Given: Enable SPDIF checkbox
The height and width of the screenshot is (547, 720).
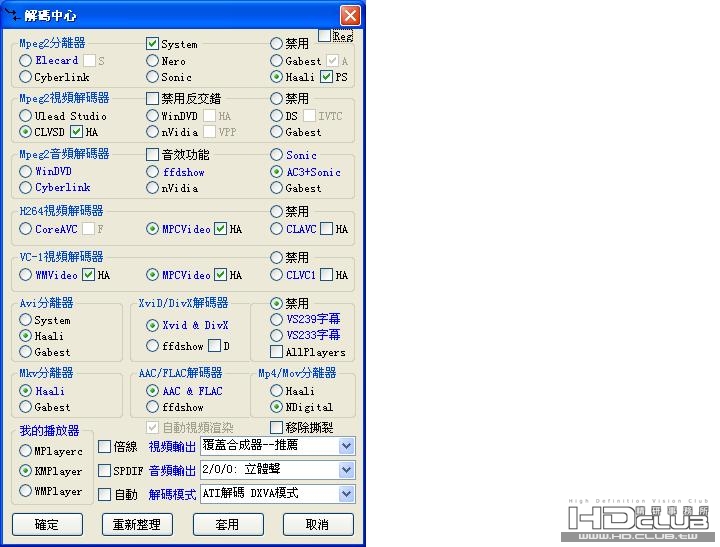Looking at the screenshot, I should pyautogui.click(x=105, y=470).
